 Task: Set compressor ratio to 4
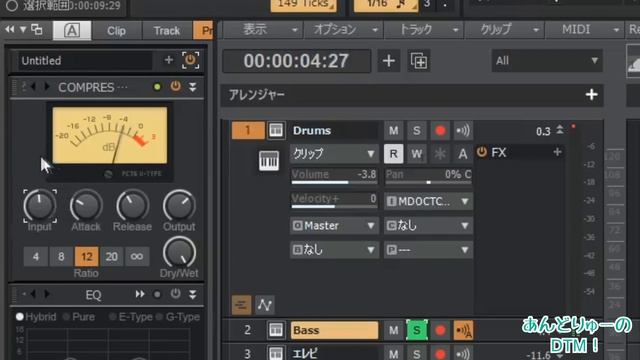[x=36, y=256]
